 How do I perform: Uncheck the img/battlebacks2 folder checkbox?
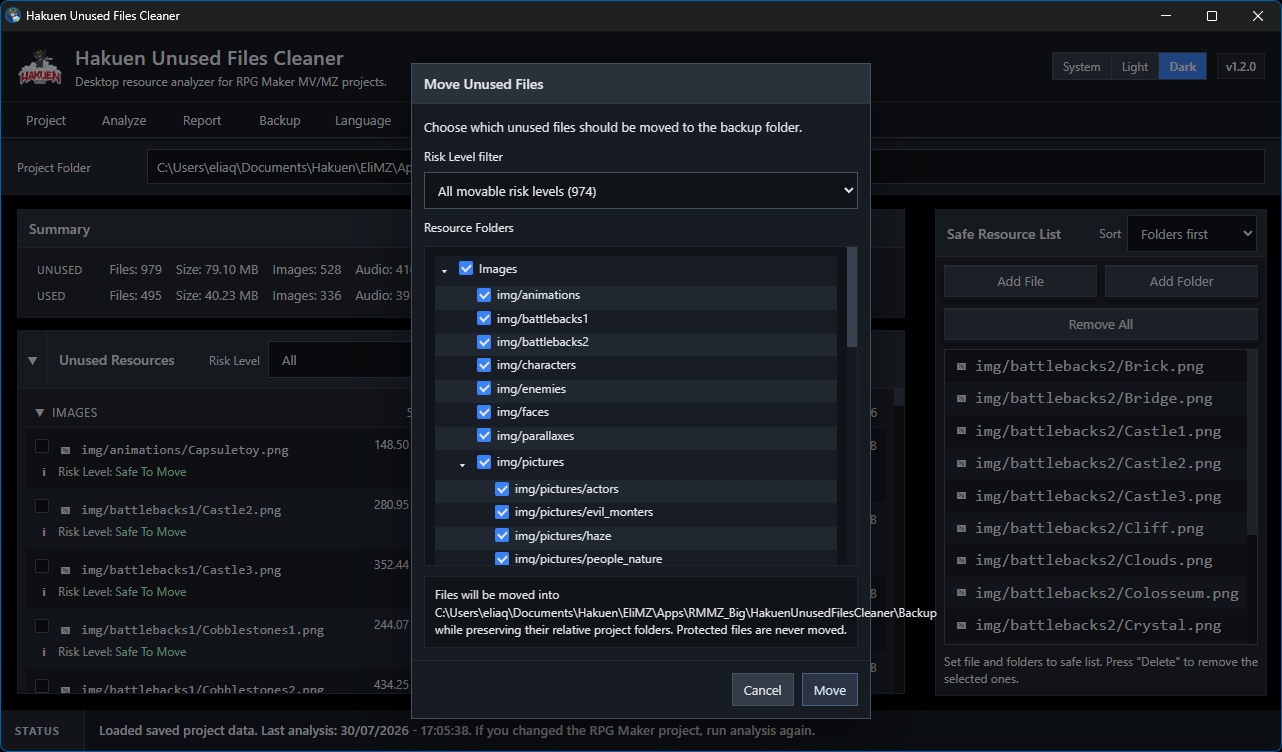(484, 341)
